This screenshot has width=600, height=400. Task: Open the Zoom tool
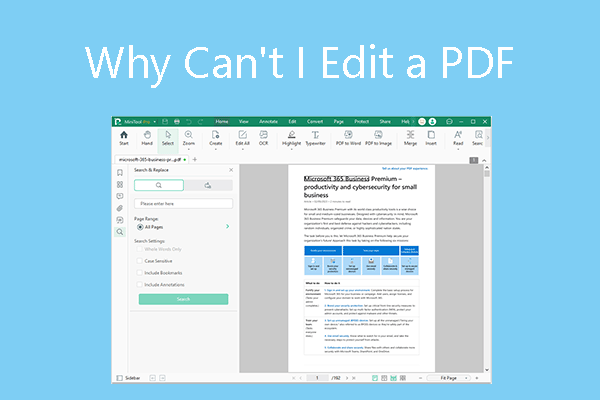189,138
